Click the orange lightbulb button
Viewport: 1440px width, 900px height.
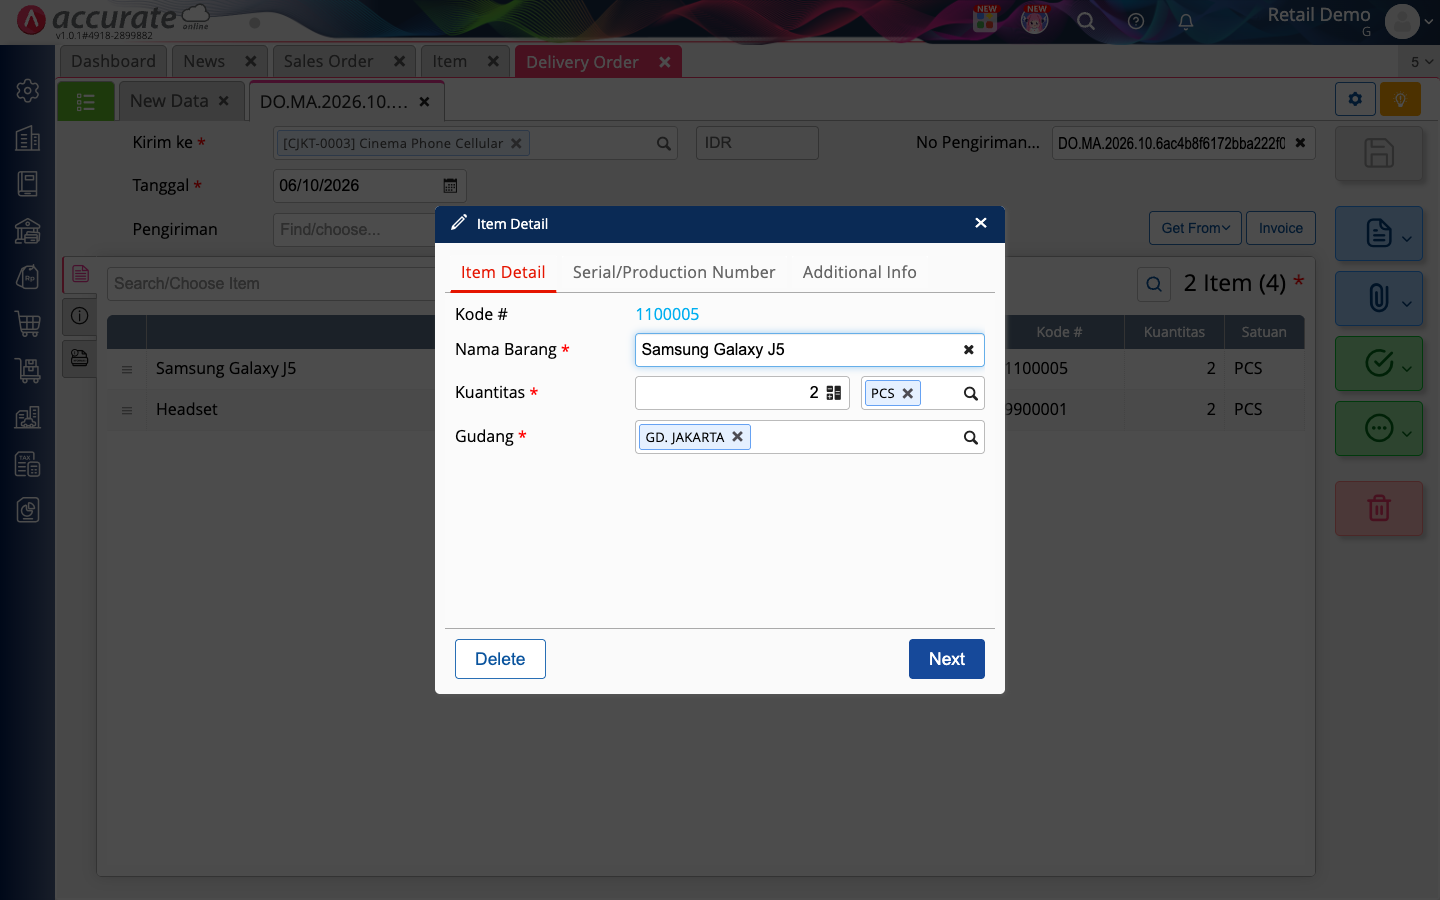pos(1400,99)
